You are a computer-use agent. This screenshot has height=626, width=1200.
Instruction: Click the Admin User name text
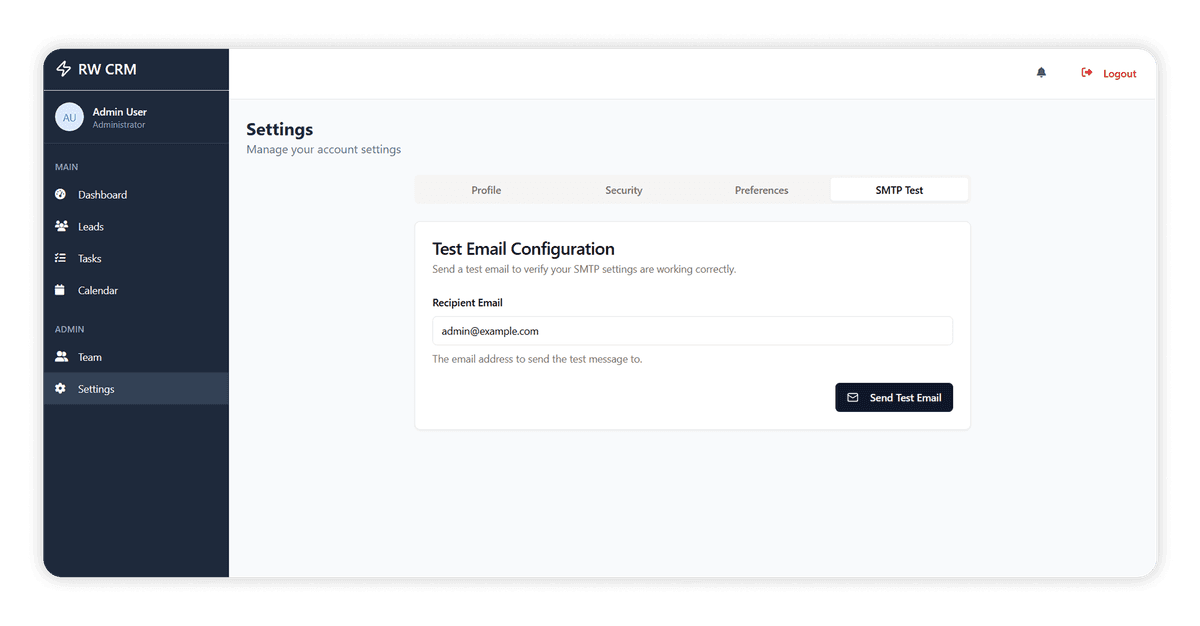120,112
